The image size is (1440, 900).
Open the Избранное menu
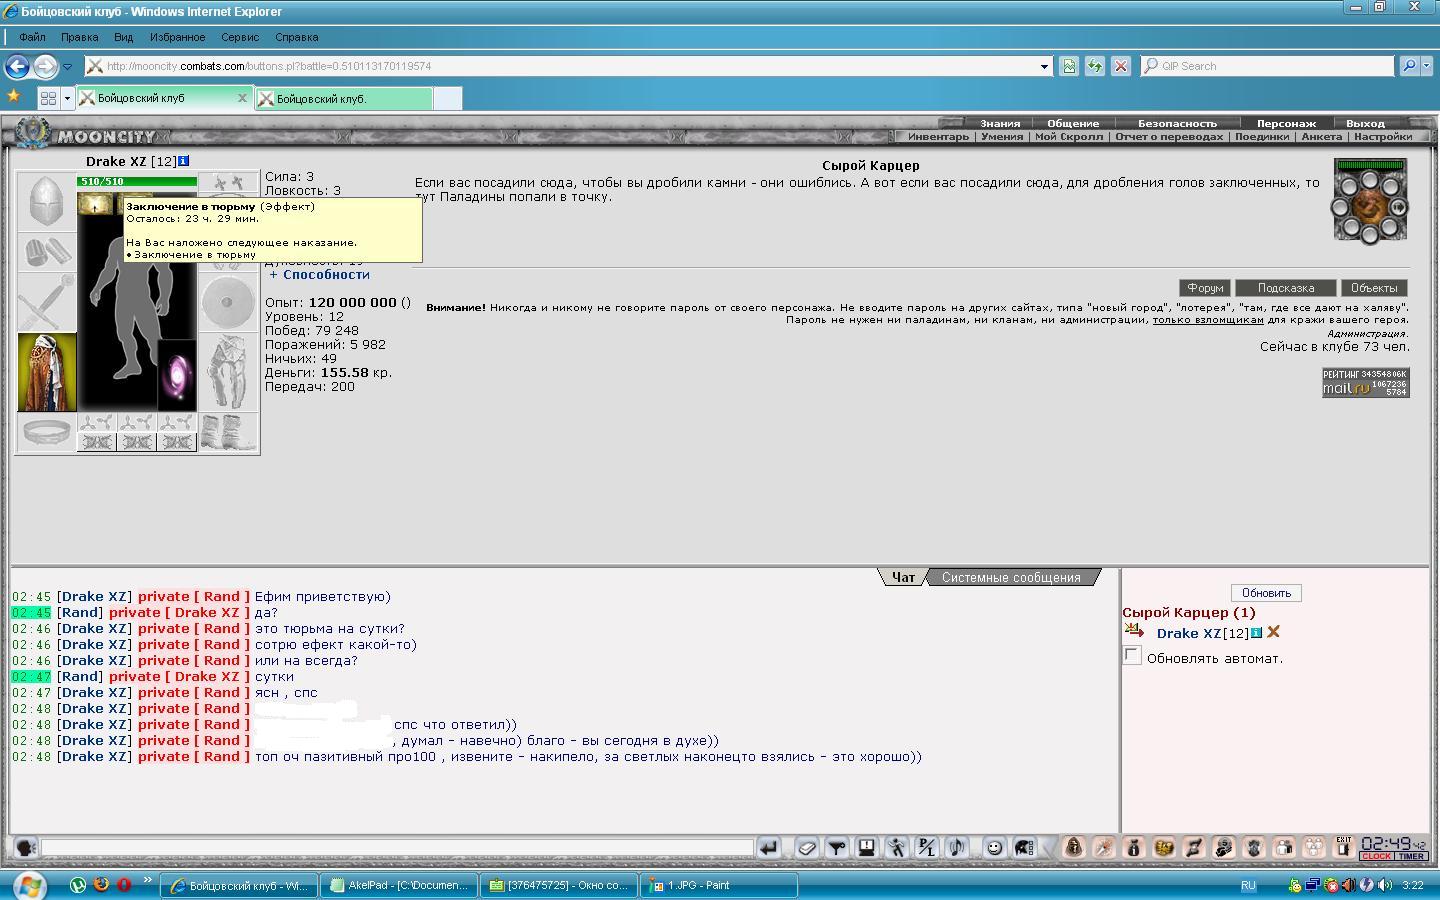(x=177, y=37)
